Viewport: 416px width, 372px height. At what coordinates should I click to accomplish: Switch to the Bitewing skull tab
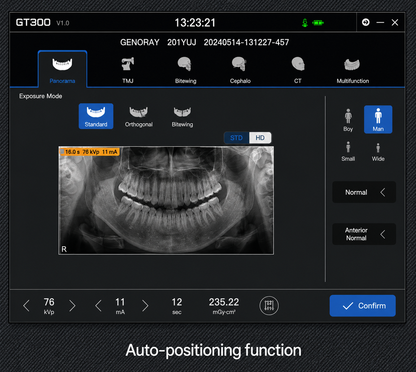point(185,70)
